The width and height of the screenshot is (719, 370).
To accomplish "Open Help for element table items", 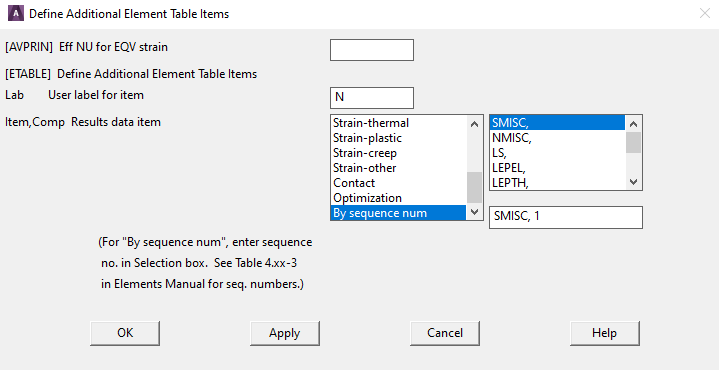I will (x=605, y=333).
